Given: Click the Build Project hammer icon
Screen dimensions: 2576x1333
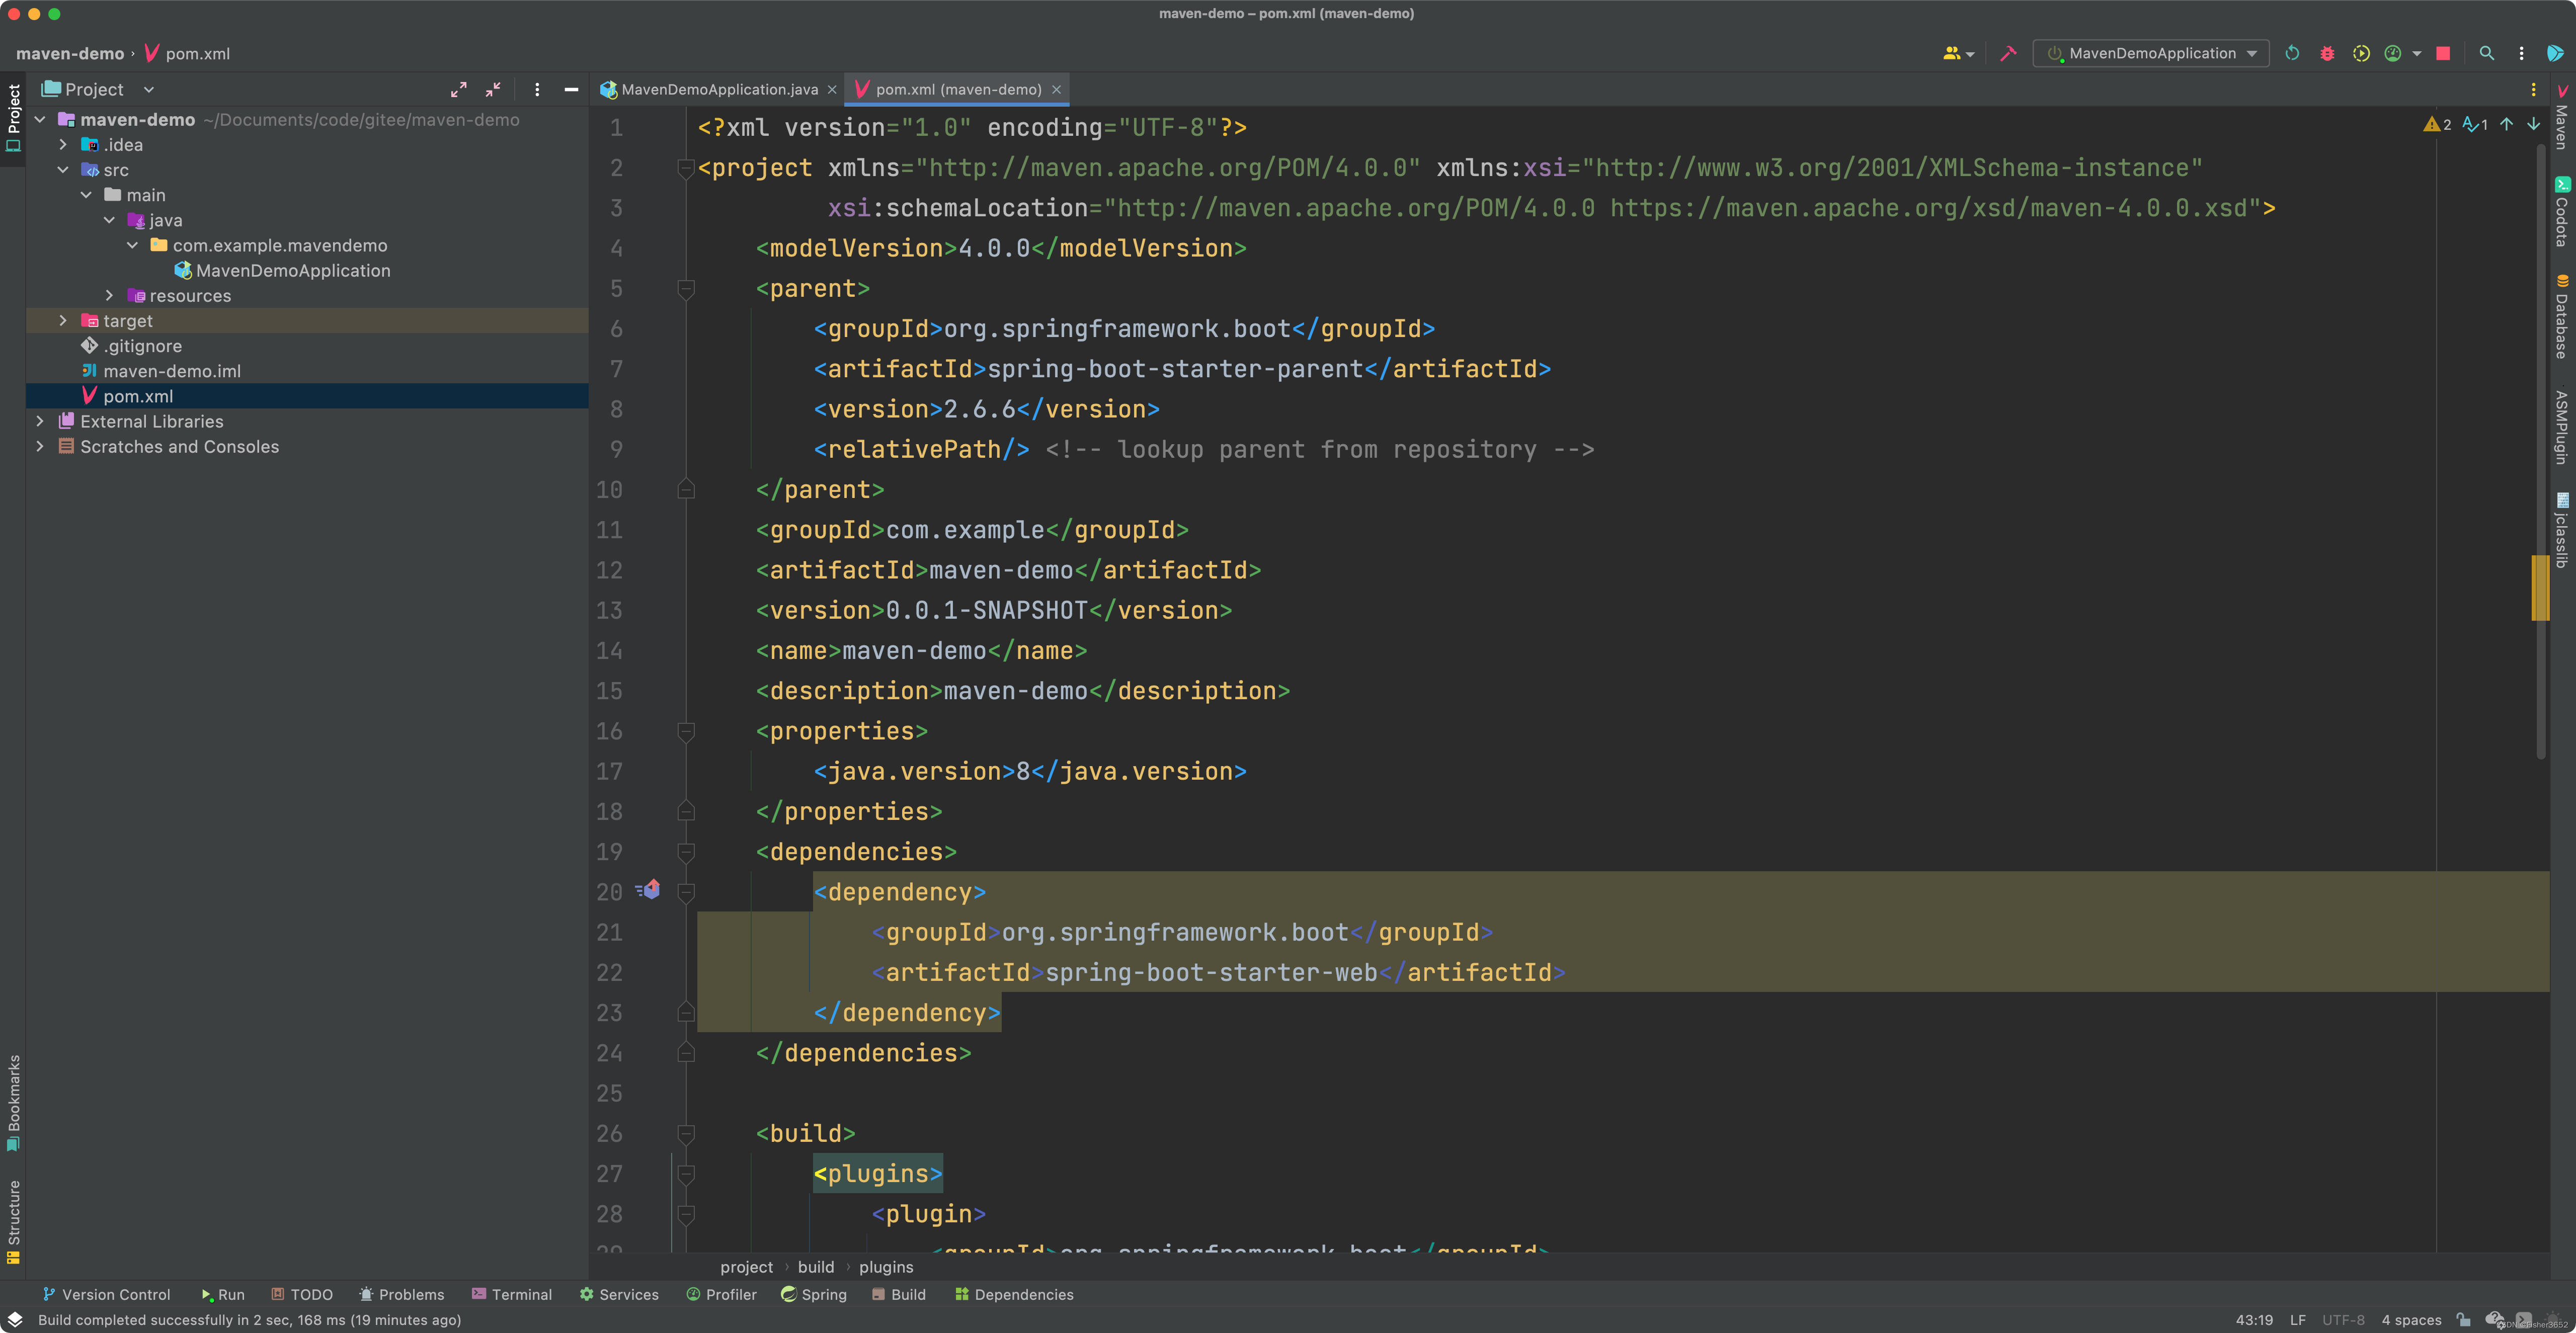Looking at the screenshot, I should point(2007,53).
